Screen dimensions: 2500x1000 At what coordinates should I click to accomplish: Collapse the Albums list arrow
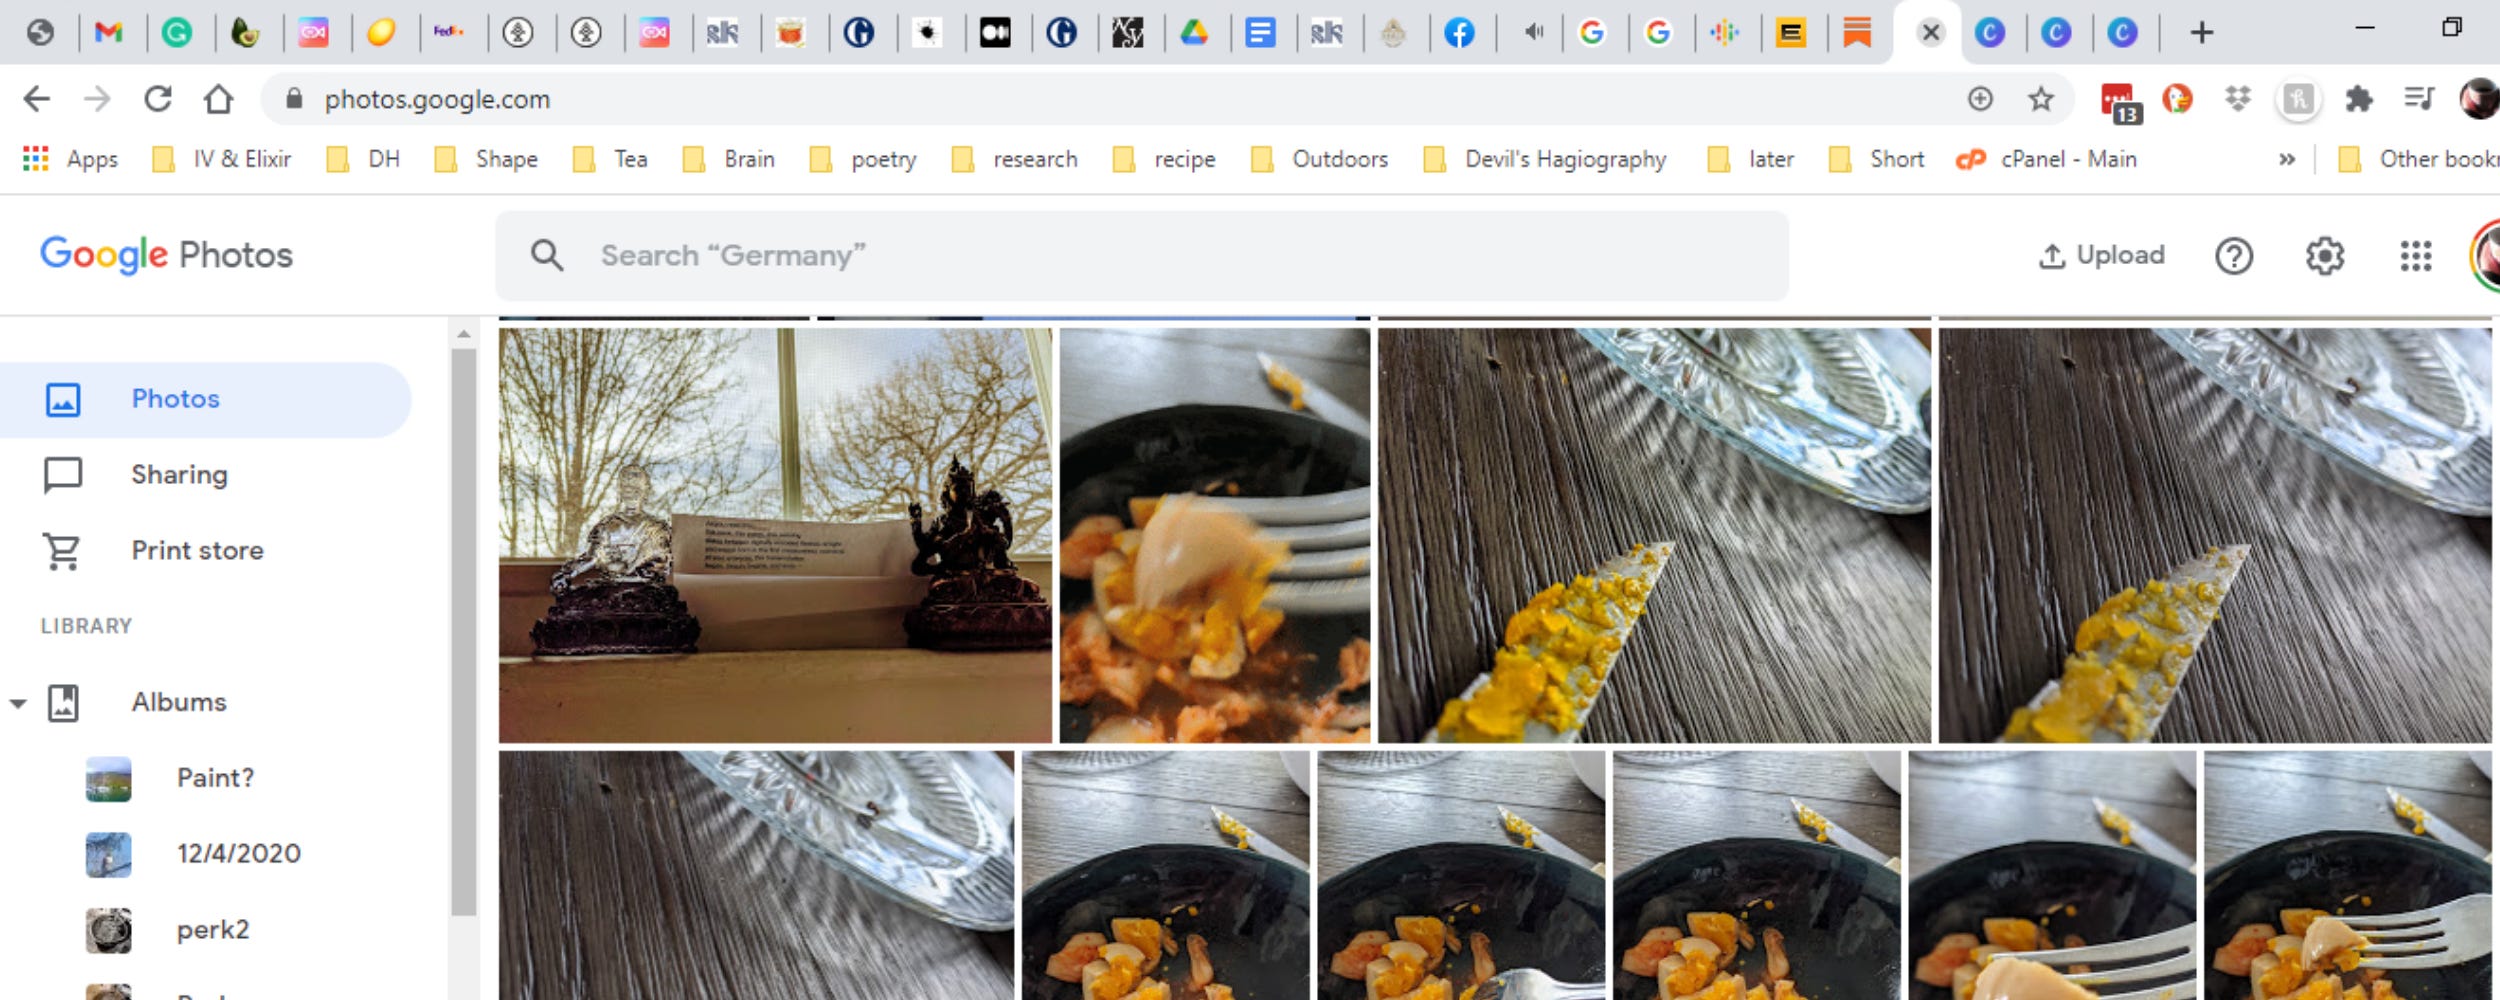[18, 703]
